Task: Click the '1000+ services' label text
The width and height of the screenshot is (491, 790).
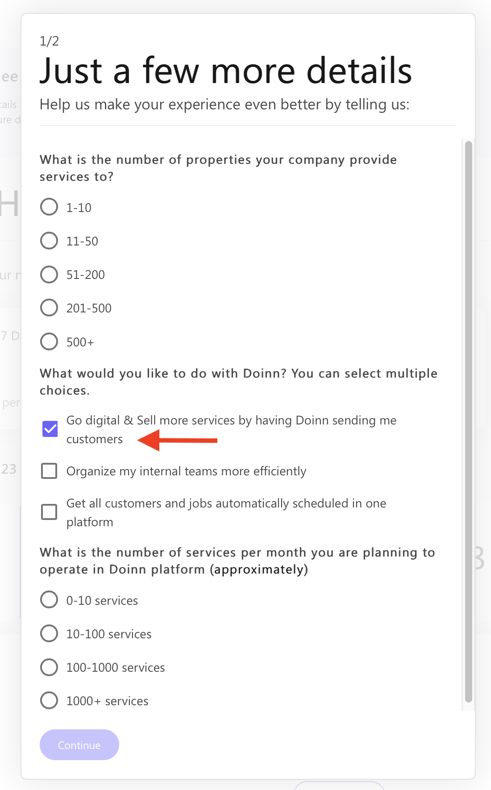Action: (x=107, y=701)
